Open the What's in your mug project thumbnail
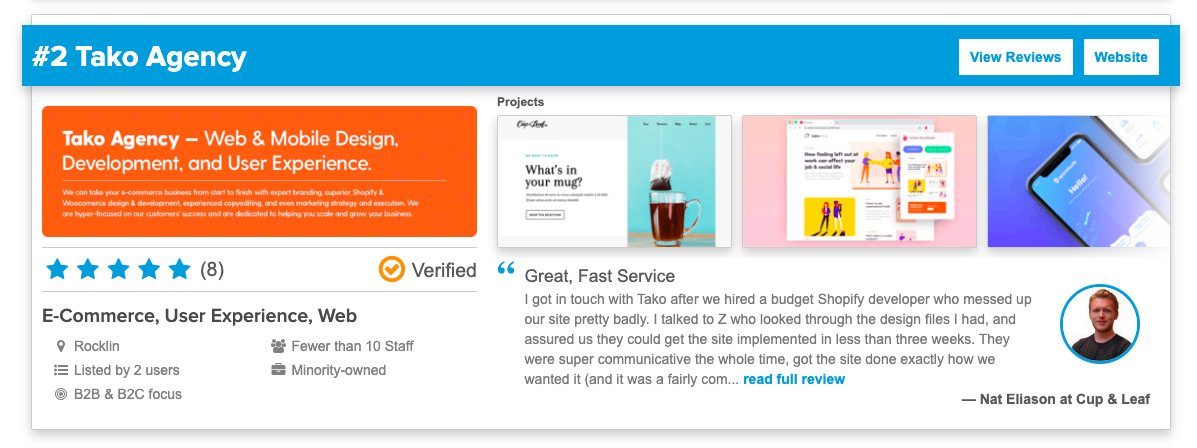 (615, 182)
